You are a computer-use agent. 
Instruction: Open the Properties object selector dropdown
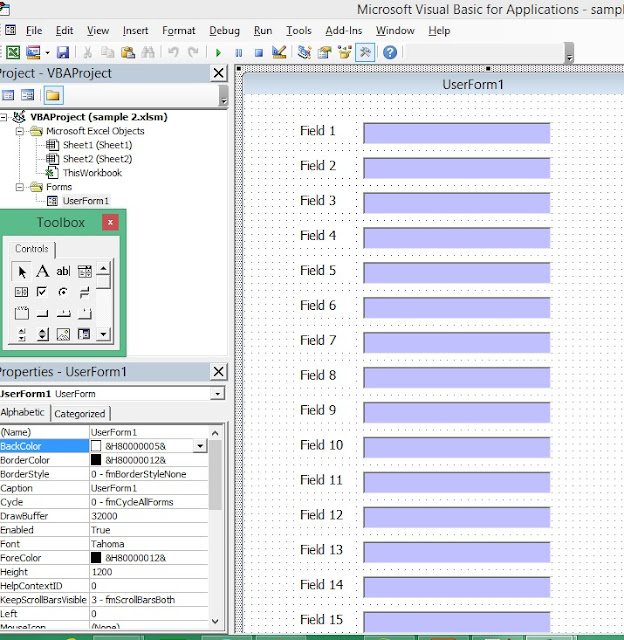click(x=218, y=394)
